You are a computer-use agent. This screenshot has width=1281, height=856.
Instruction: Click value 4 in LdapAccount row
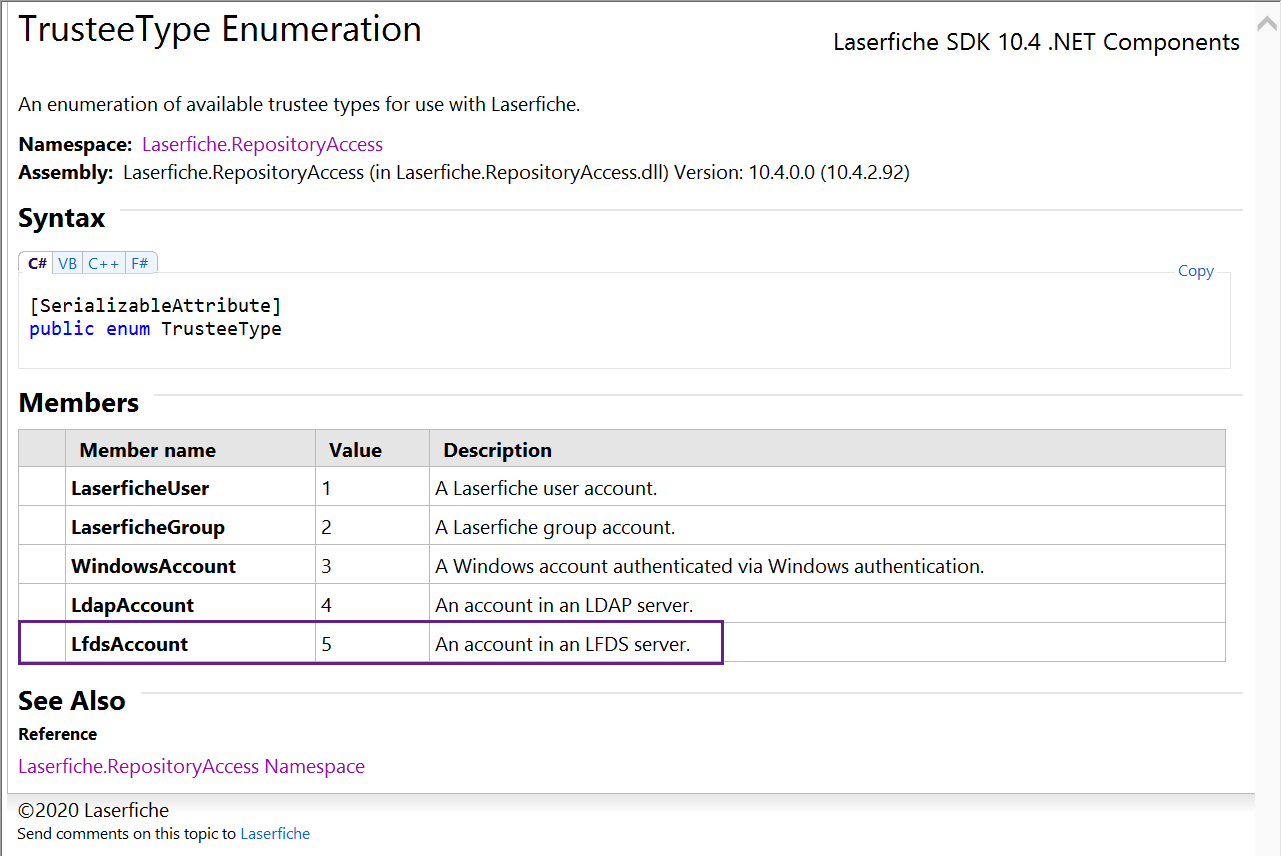tap(326, 605)
